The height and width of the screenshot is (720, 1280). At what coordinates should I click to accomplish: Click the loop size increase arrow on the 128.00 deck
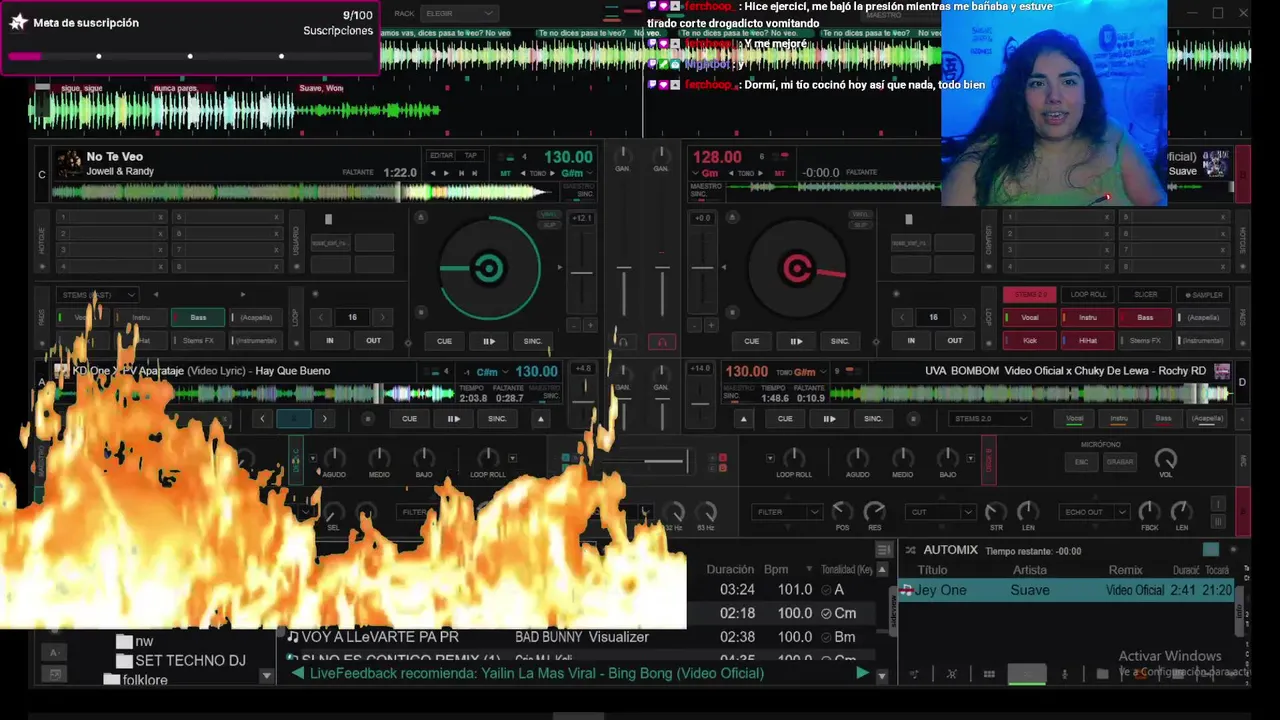(964, 317)
